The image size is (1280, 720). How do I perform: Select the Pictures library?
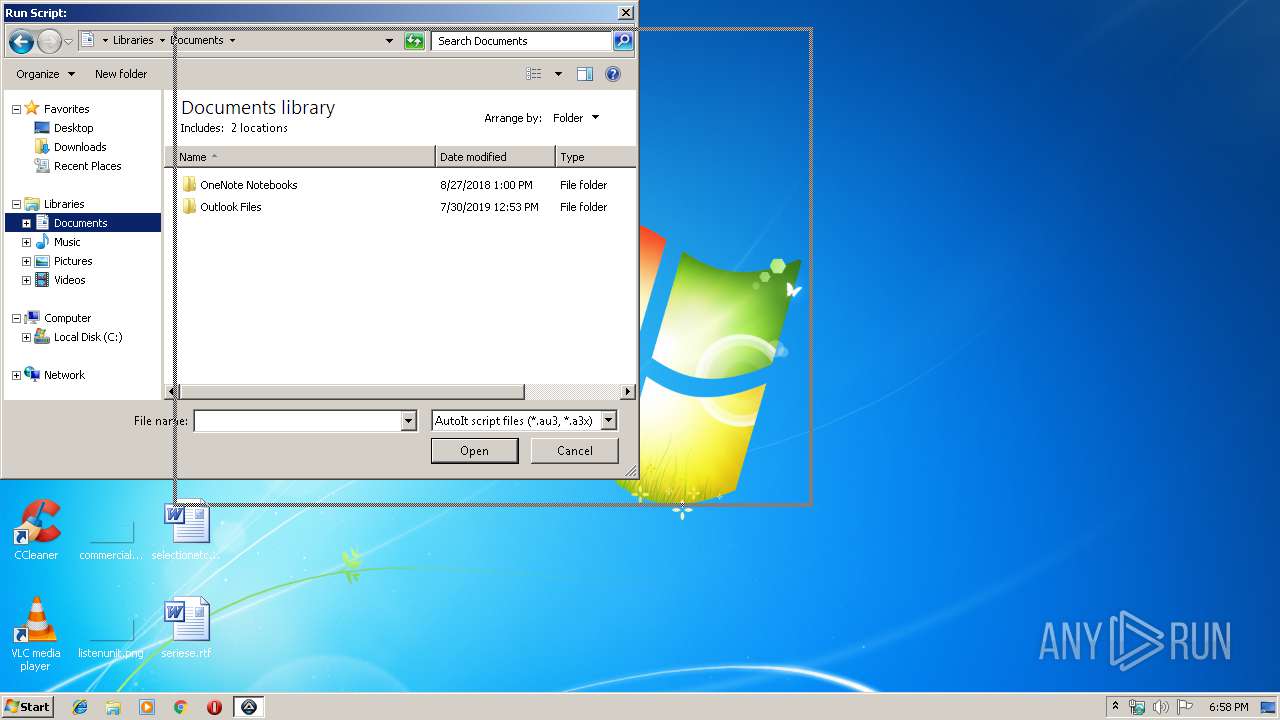coord(73,261)
